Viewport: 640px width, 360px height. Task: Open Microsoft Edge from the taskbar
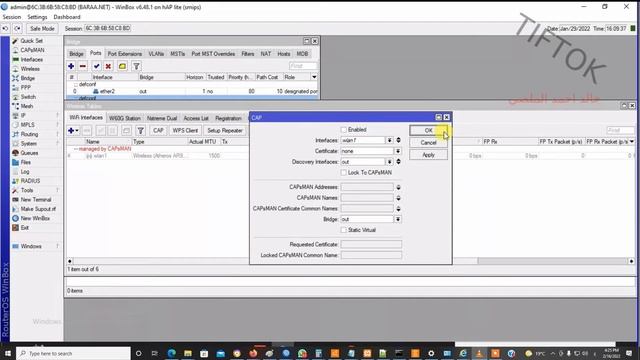tap(171, 353)
